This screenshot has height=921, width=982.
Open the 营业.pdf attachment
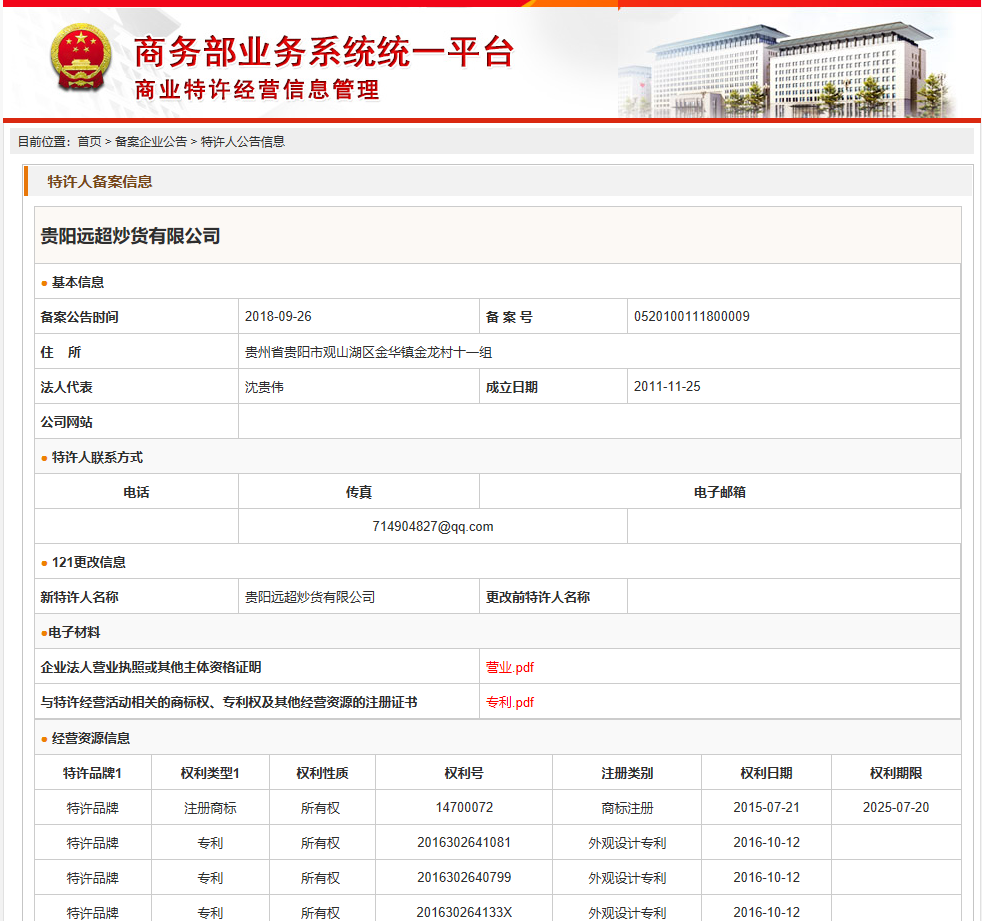coord(510,667)
